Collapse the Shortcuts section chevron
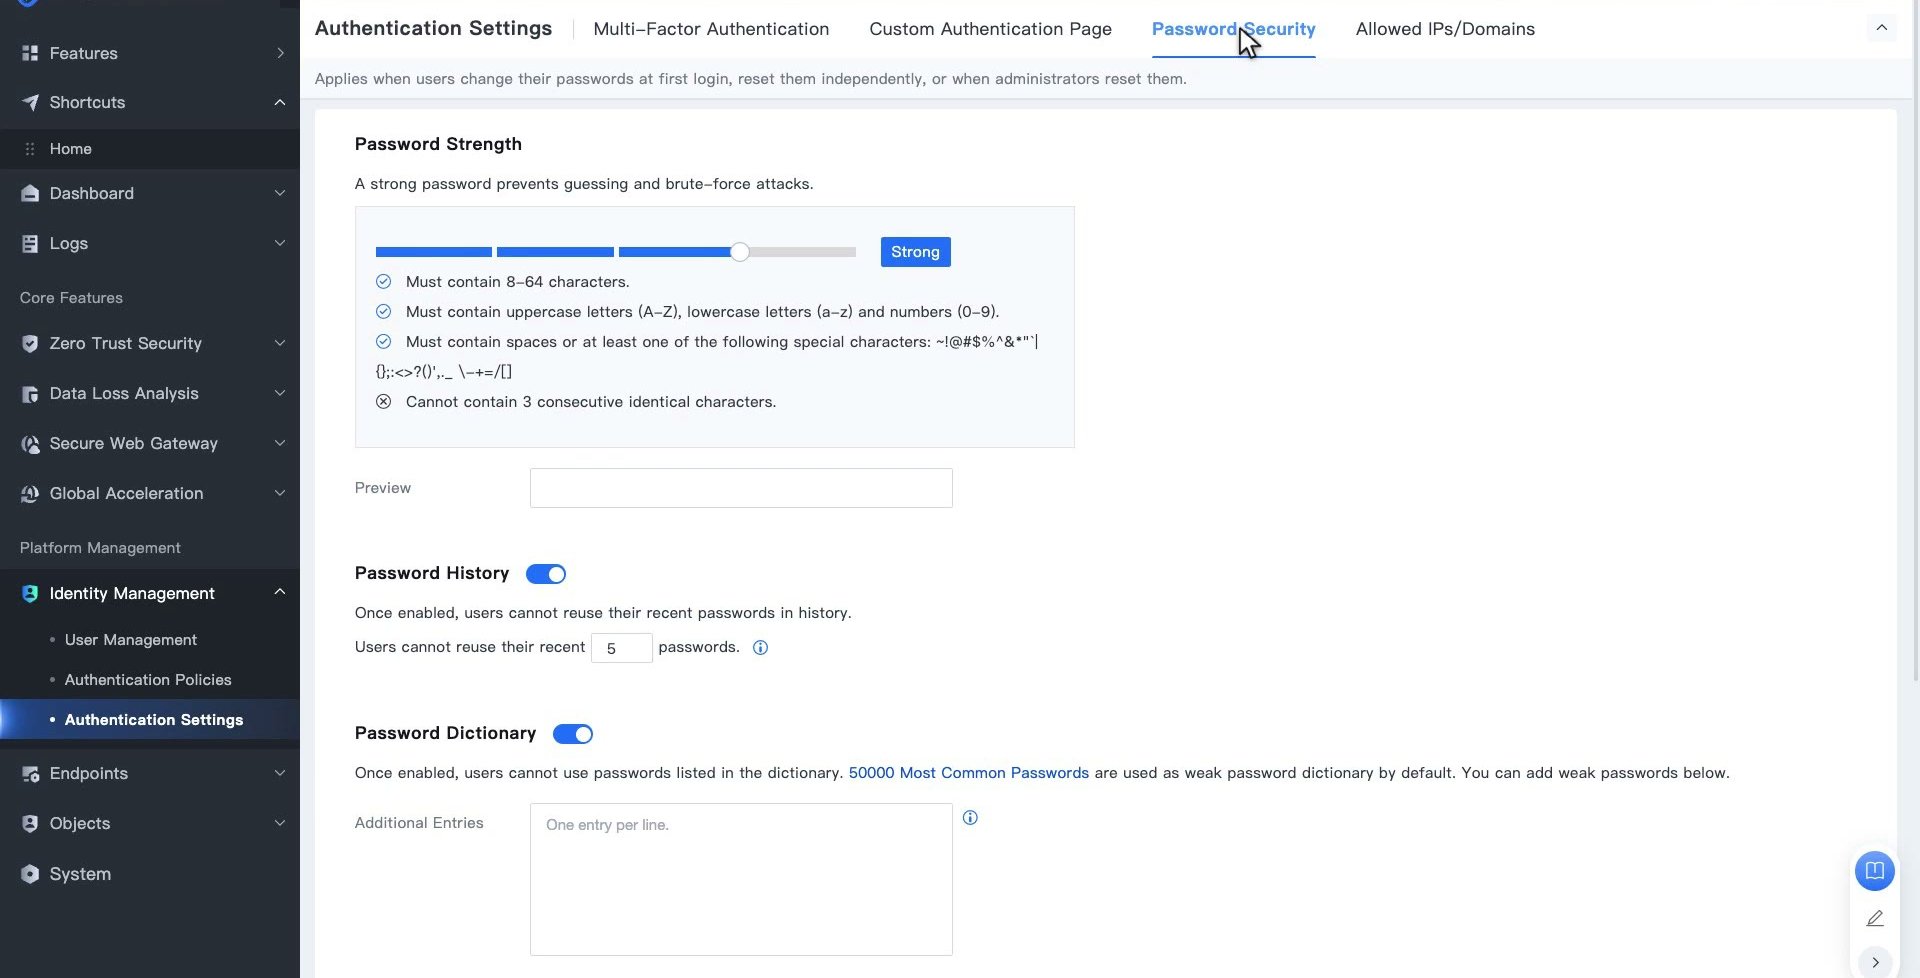 point(280,102)
